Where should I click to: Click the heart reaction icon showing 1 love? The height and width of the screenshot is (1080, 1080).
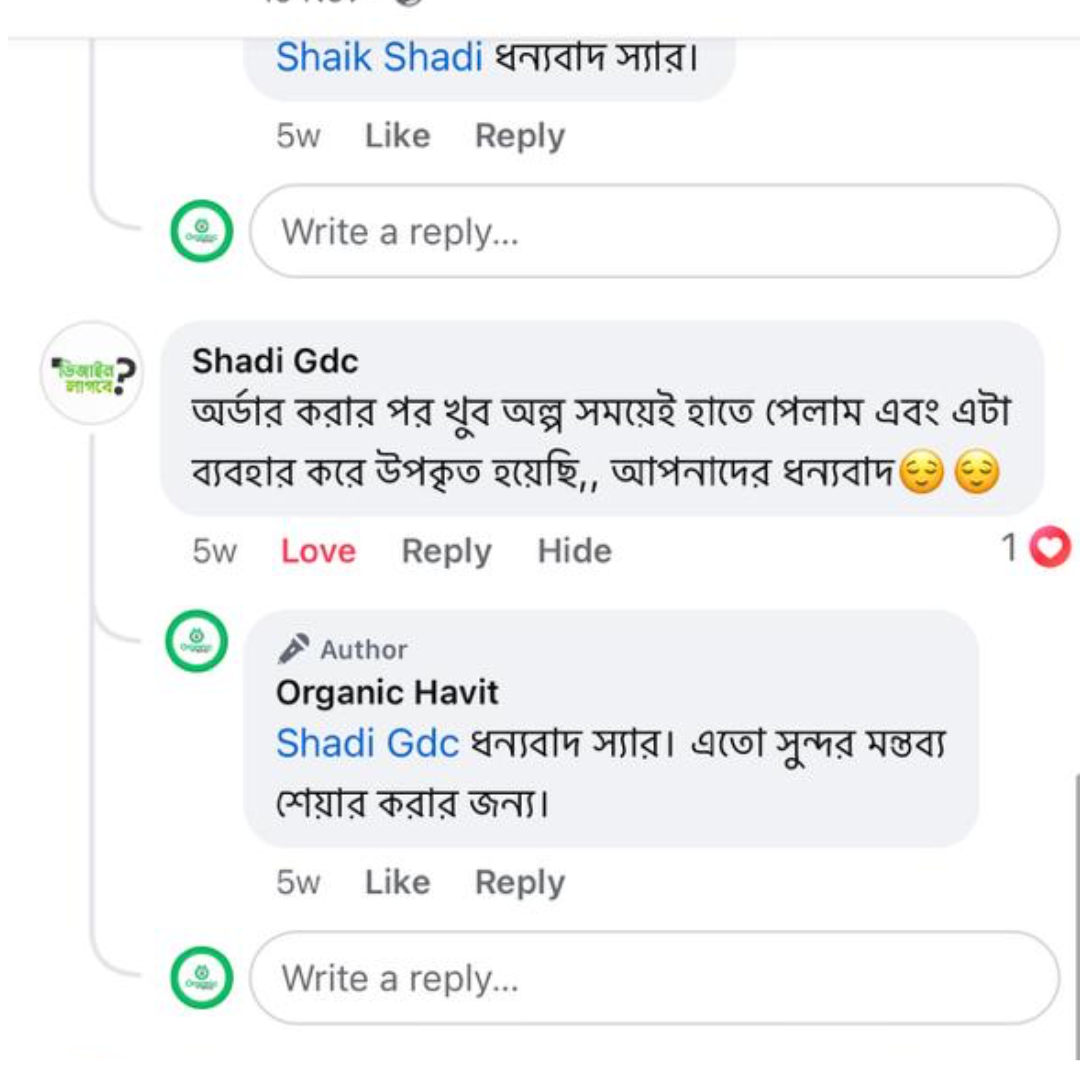pyautogui.click(x=1050, y=549)
